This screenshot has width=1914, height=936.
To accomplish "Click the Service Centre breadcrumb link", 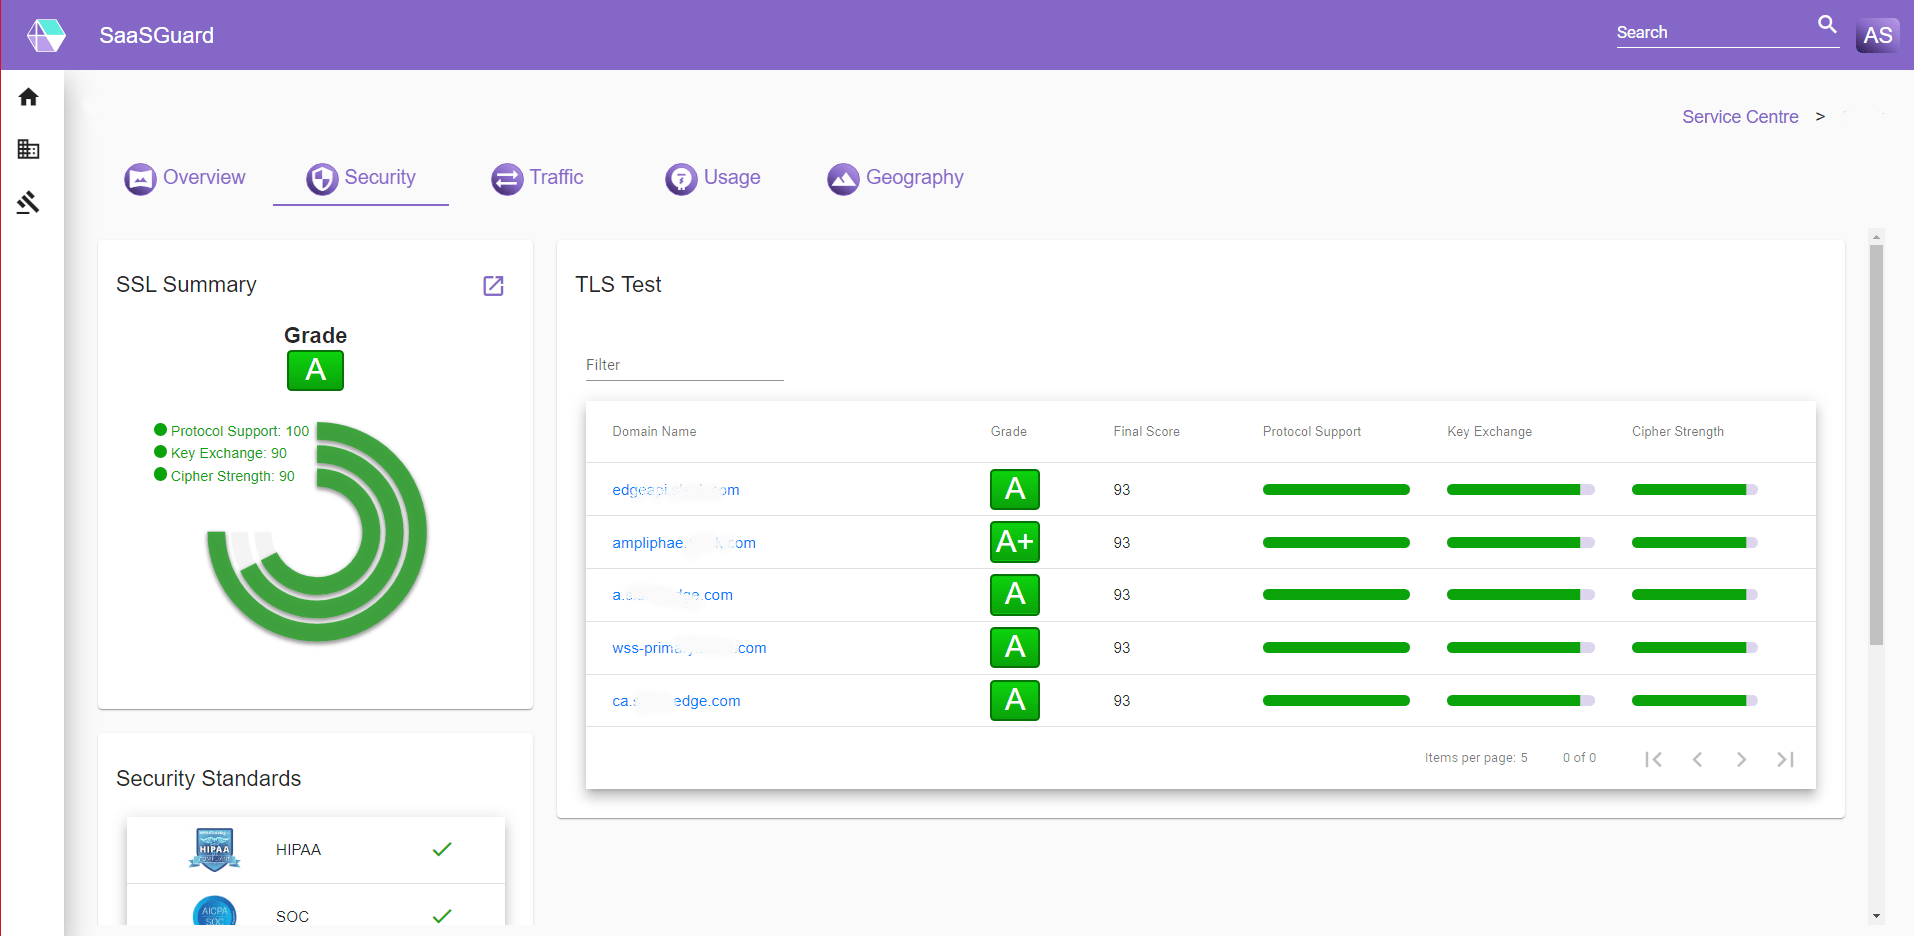I will coord(1740,117).
